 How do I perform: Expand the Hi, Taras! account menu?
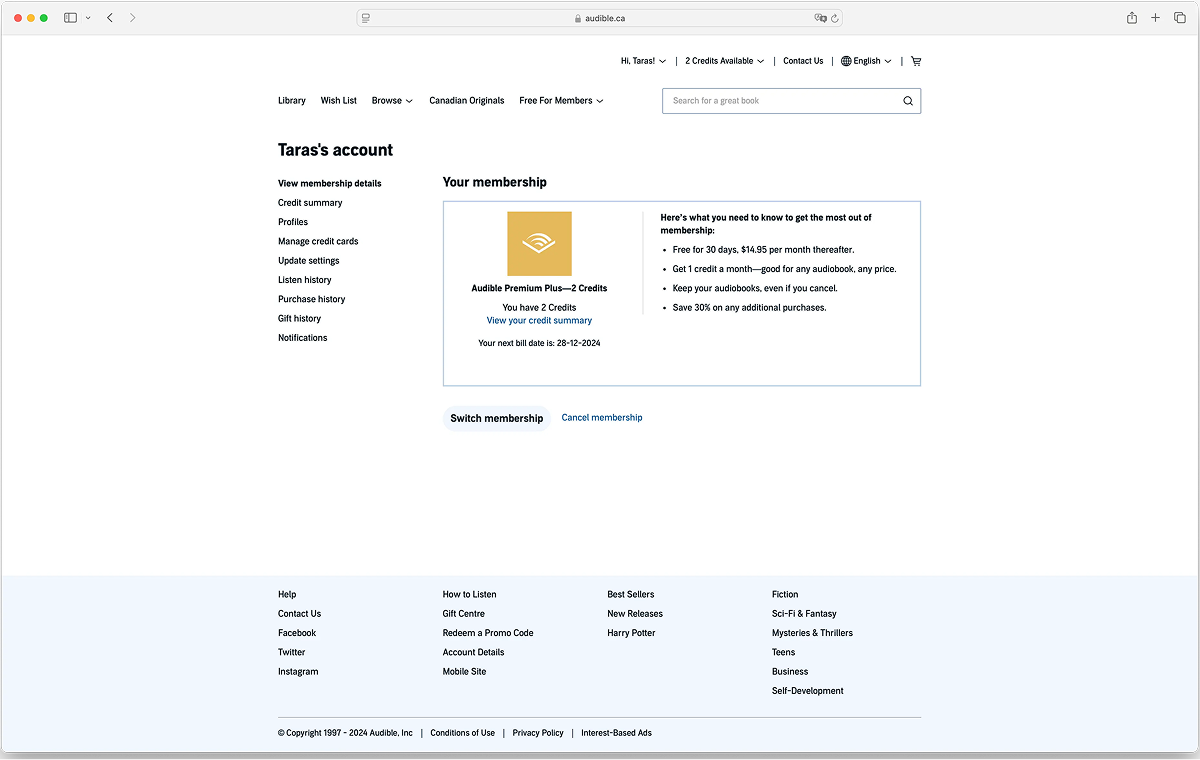pos(643,61)
